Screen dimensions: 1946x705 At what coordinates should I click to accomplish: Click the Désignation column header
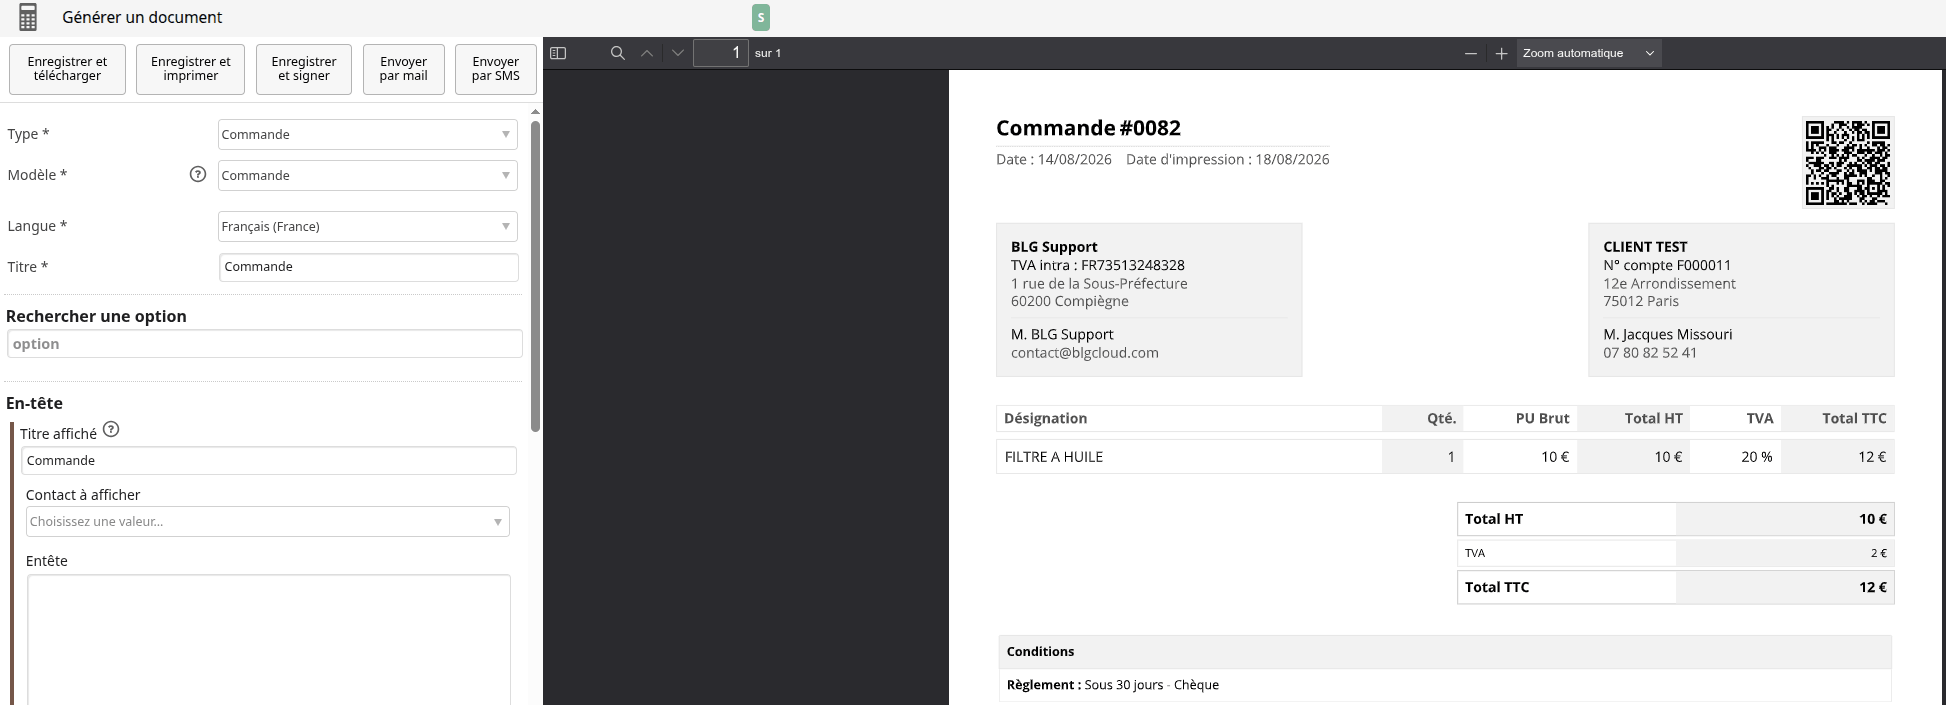(x=1046, y=418)
